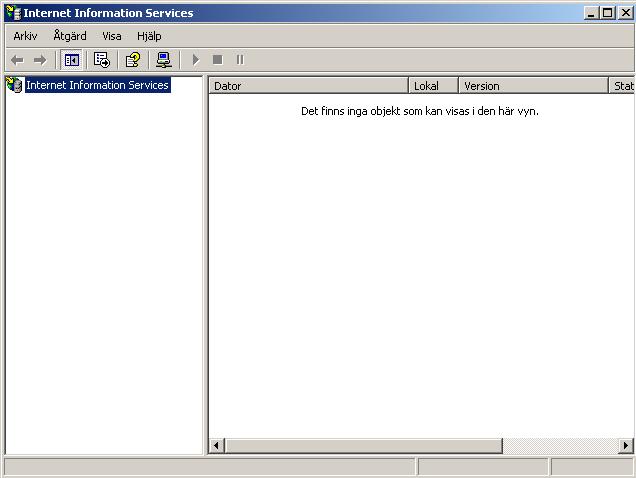636x478 pixels.
Task: Click the Export List toolbar icon
Action: point(101,60)
